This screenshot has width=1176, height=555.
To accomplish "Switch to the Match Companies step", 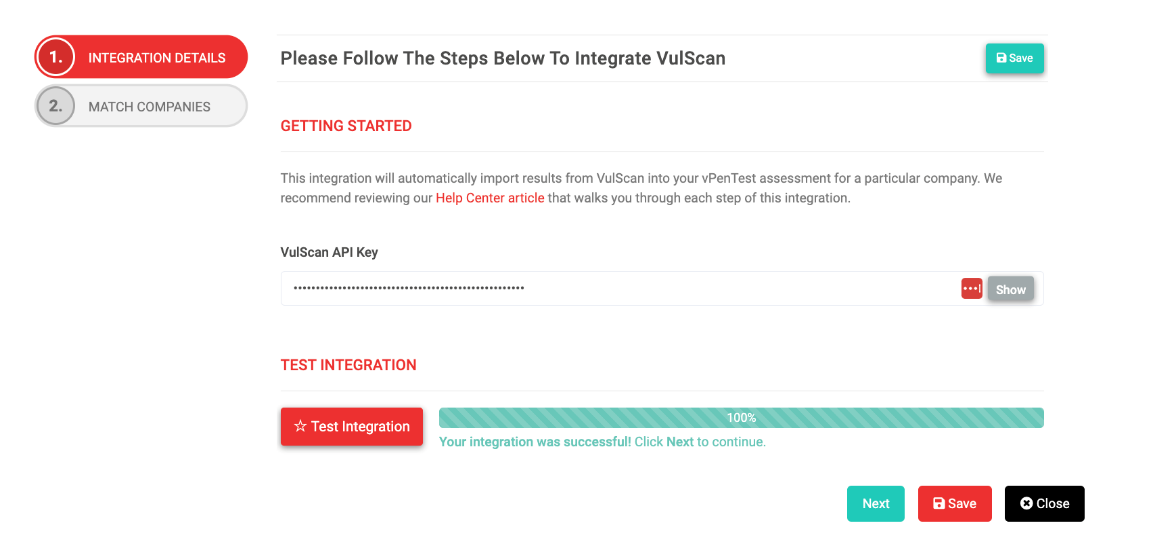I will 149,107.
